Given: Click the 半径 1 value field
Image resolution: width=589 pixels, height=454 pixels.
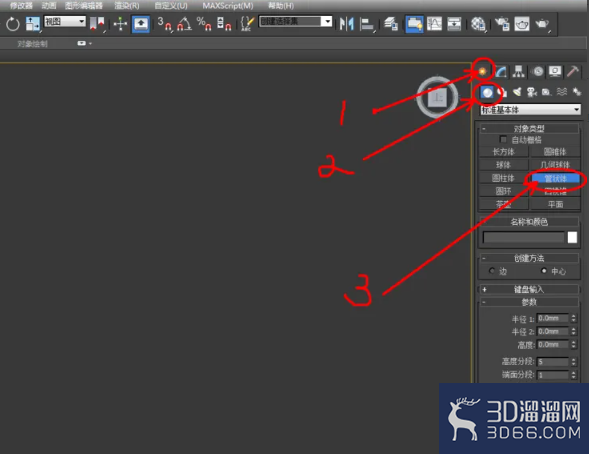Looking at the screenshot, I should (552, 318).
